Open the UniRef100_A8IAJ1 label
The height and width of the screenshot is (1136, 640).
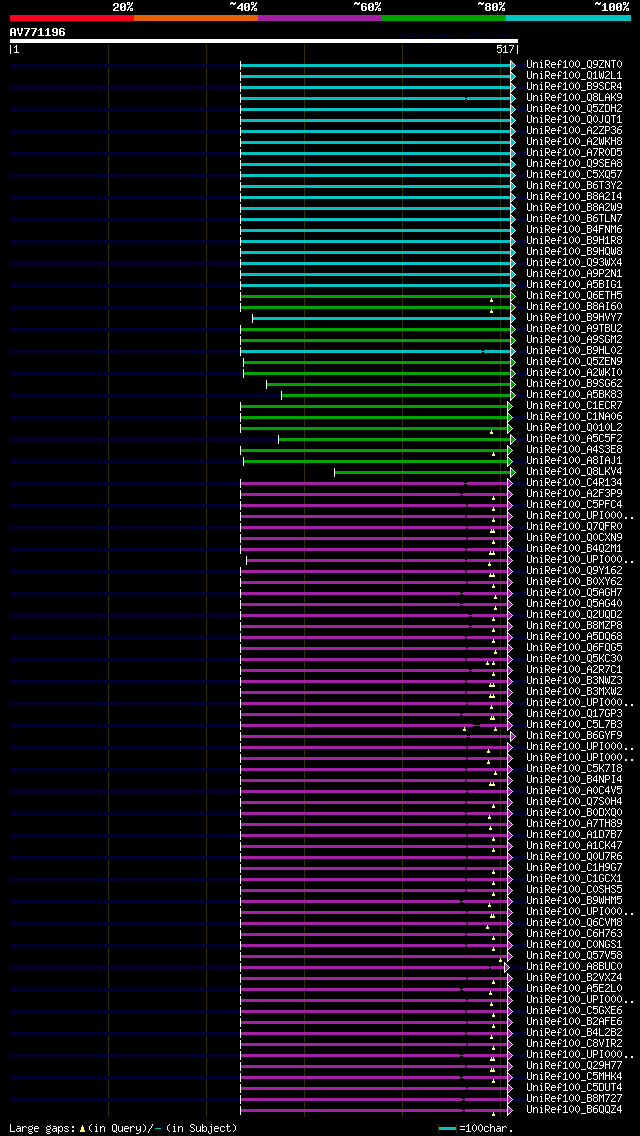(x=574, y=461)
